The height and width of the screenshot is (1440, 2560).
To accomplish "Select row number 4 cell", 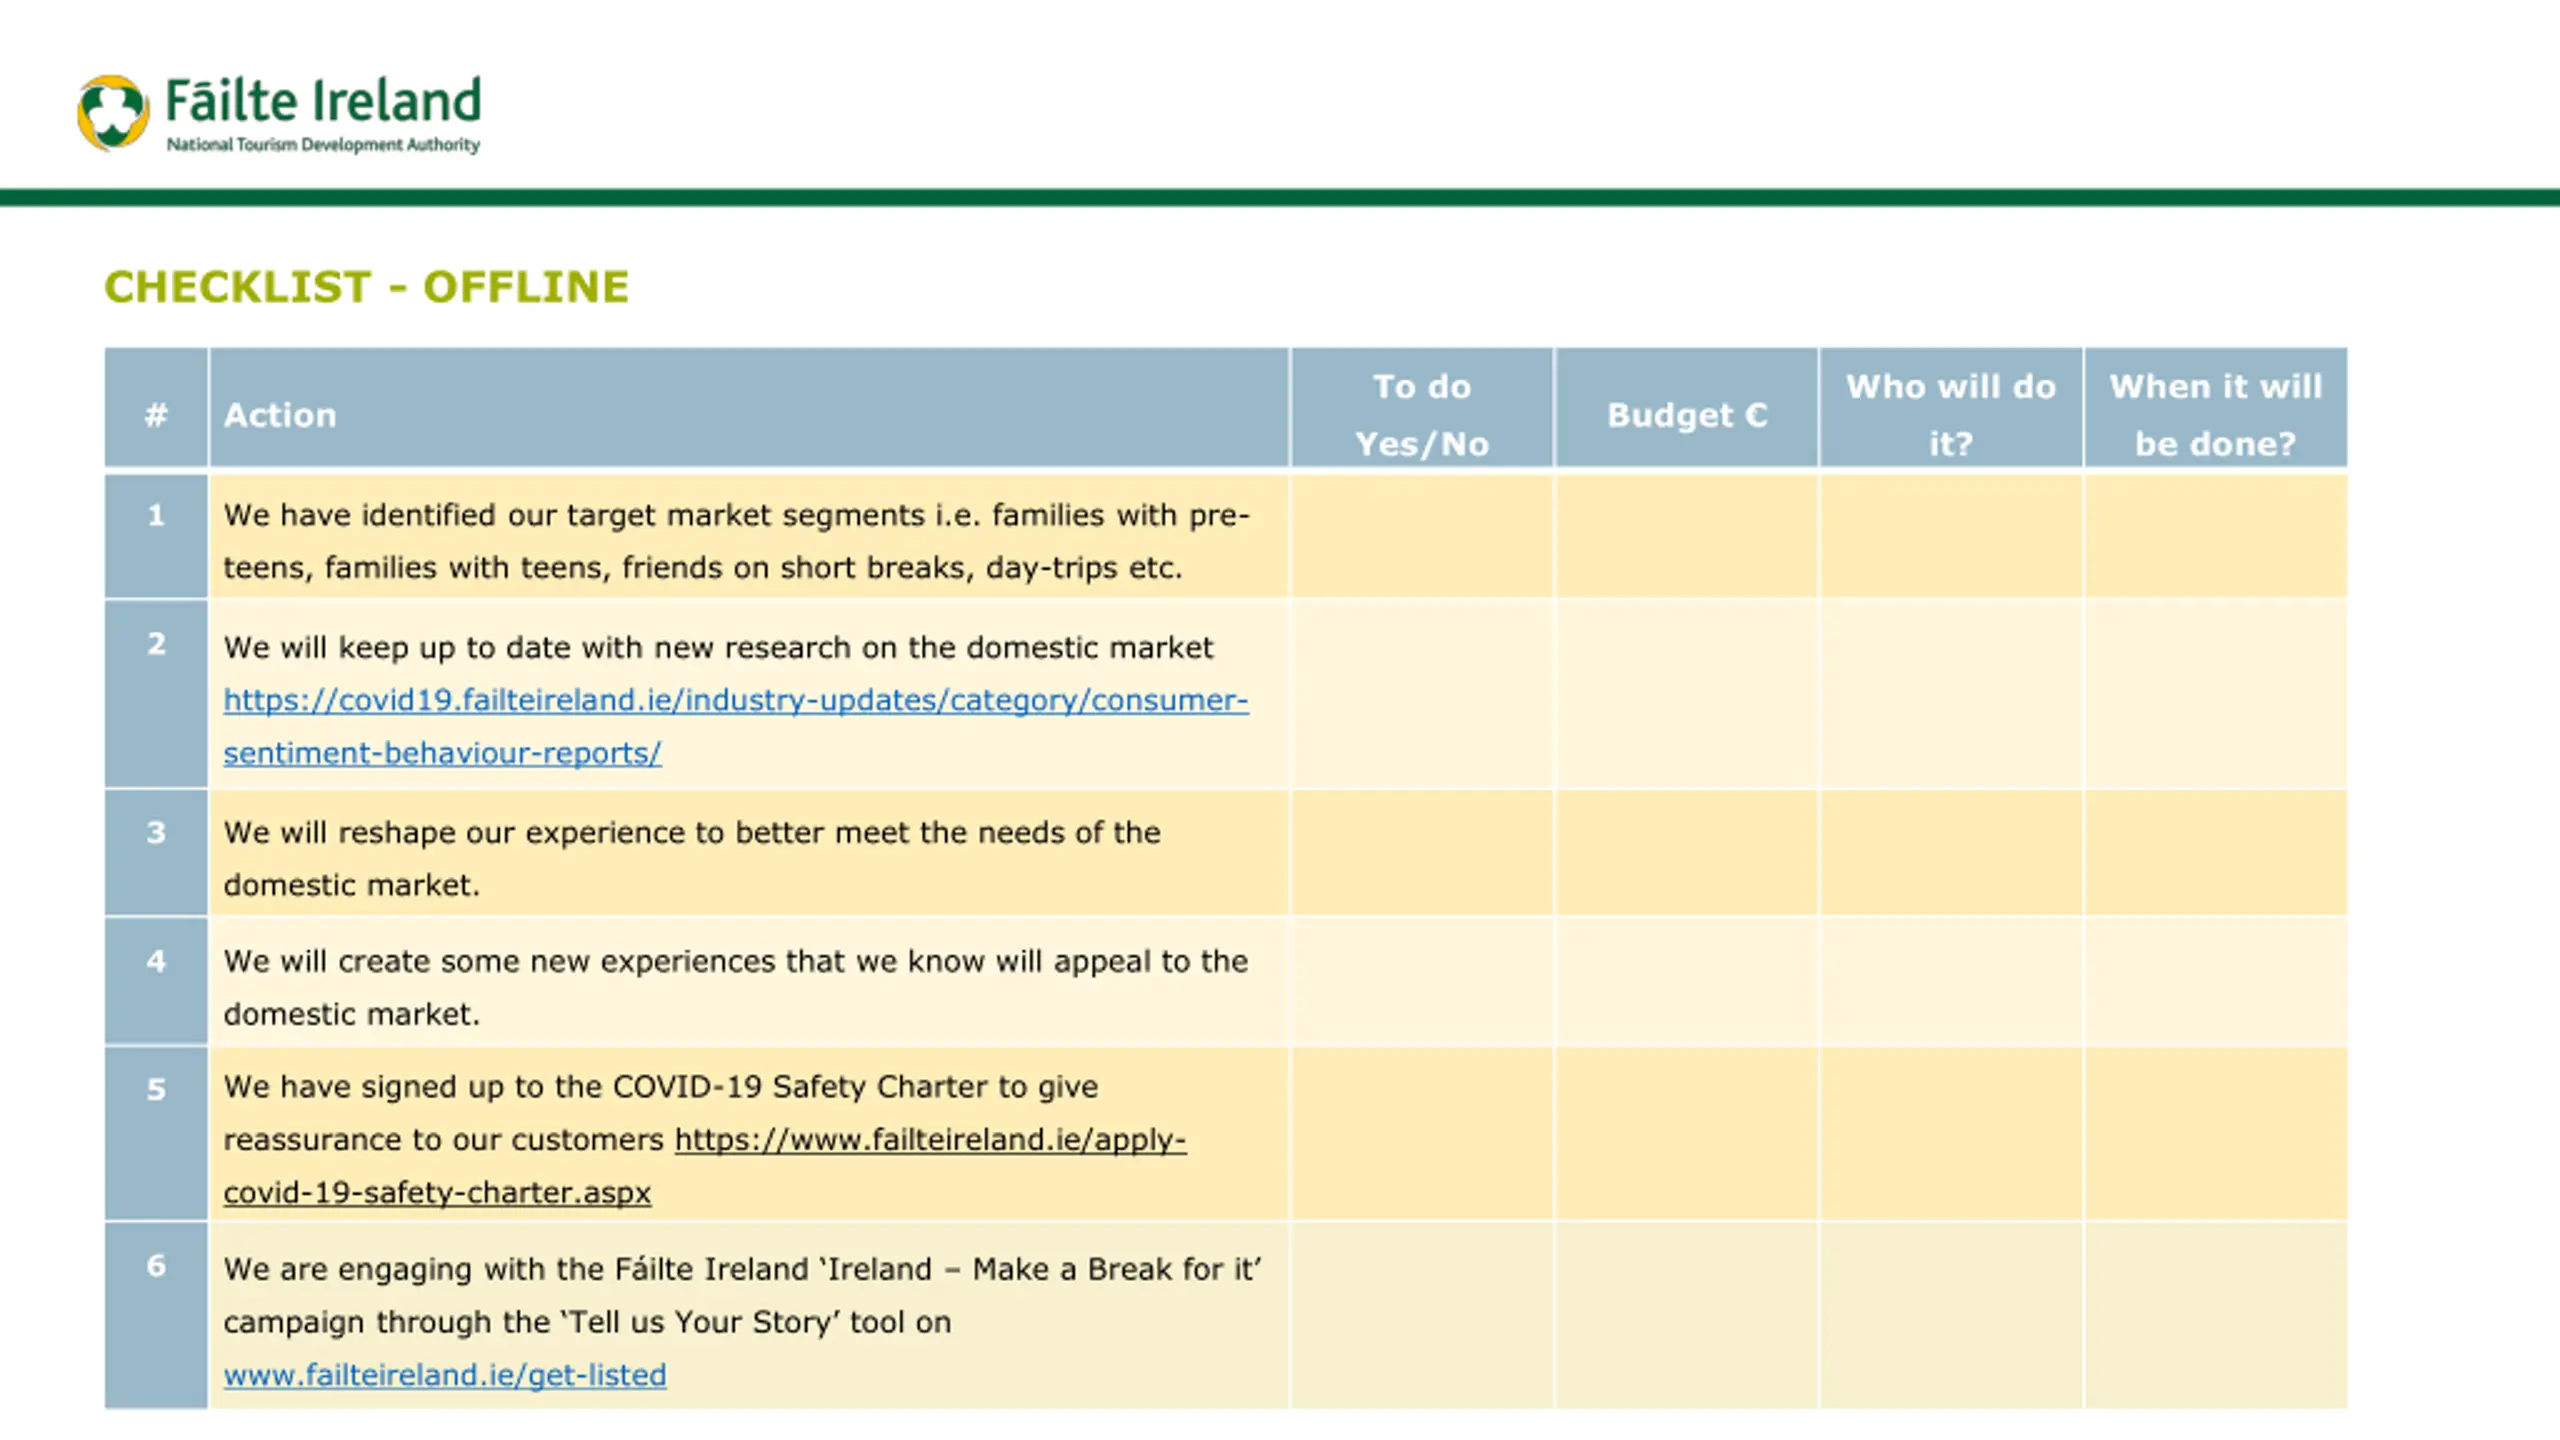I will [156, 982].
